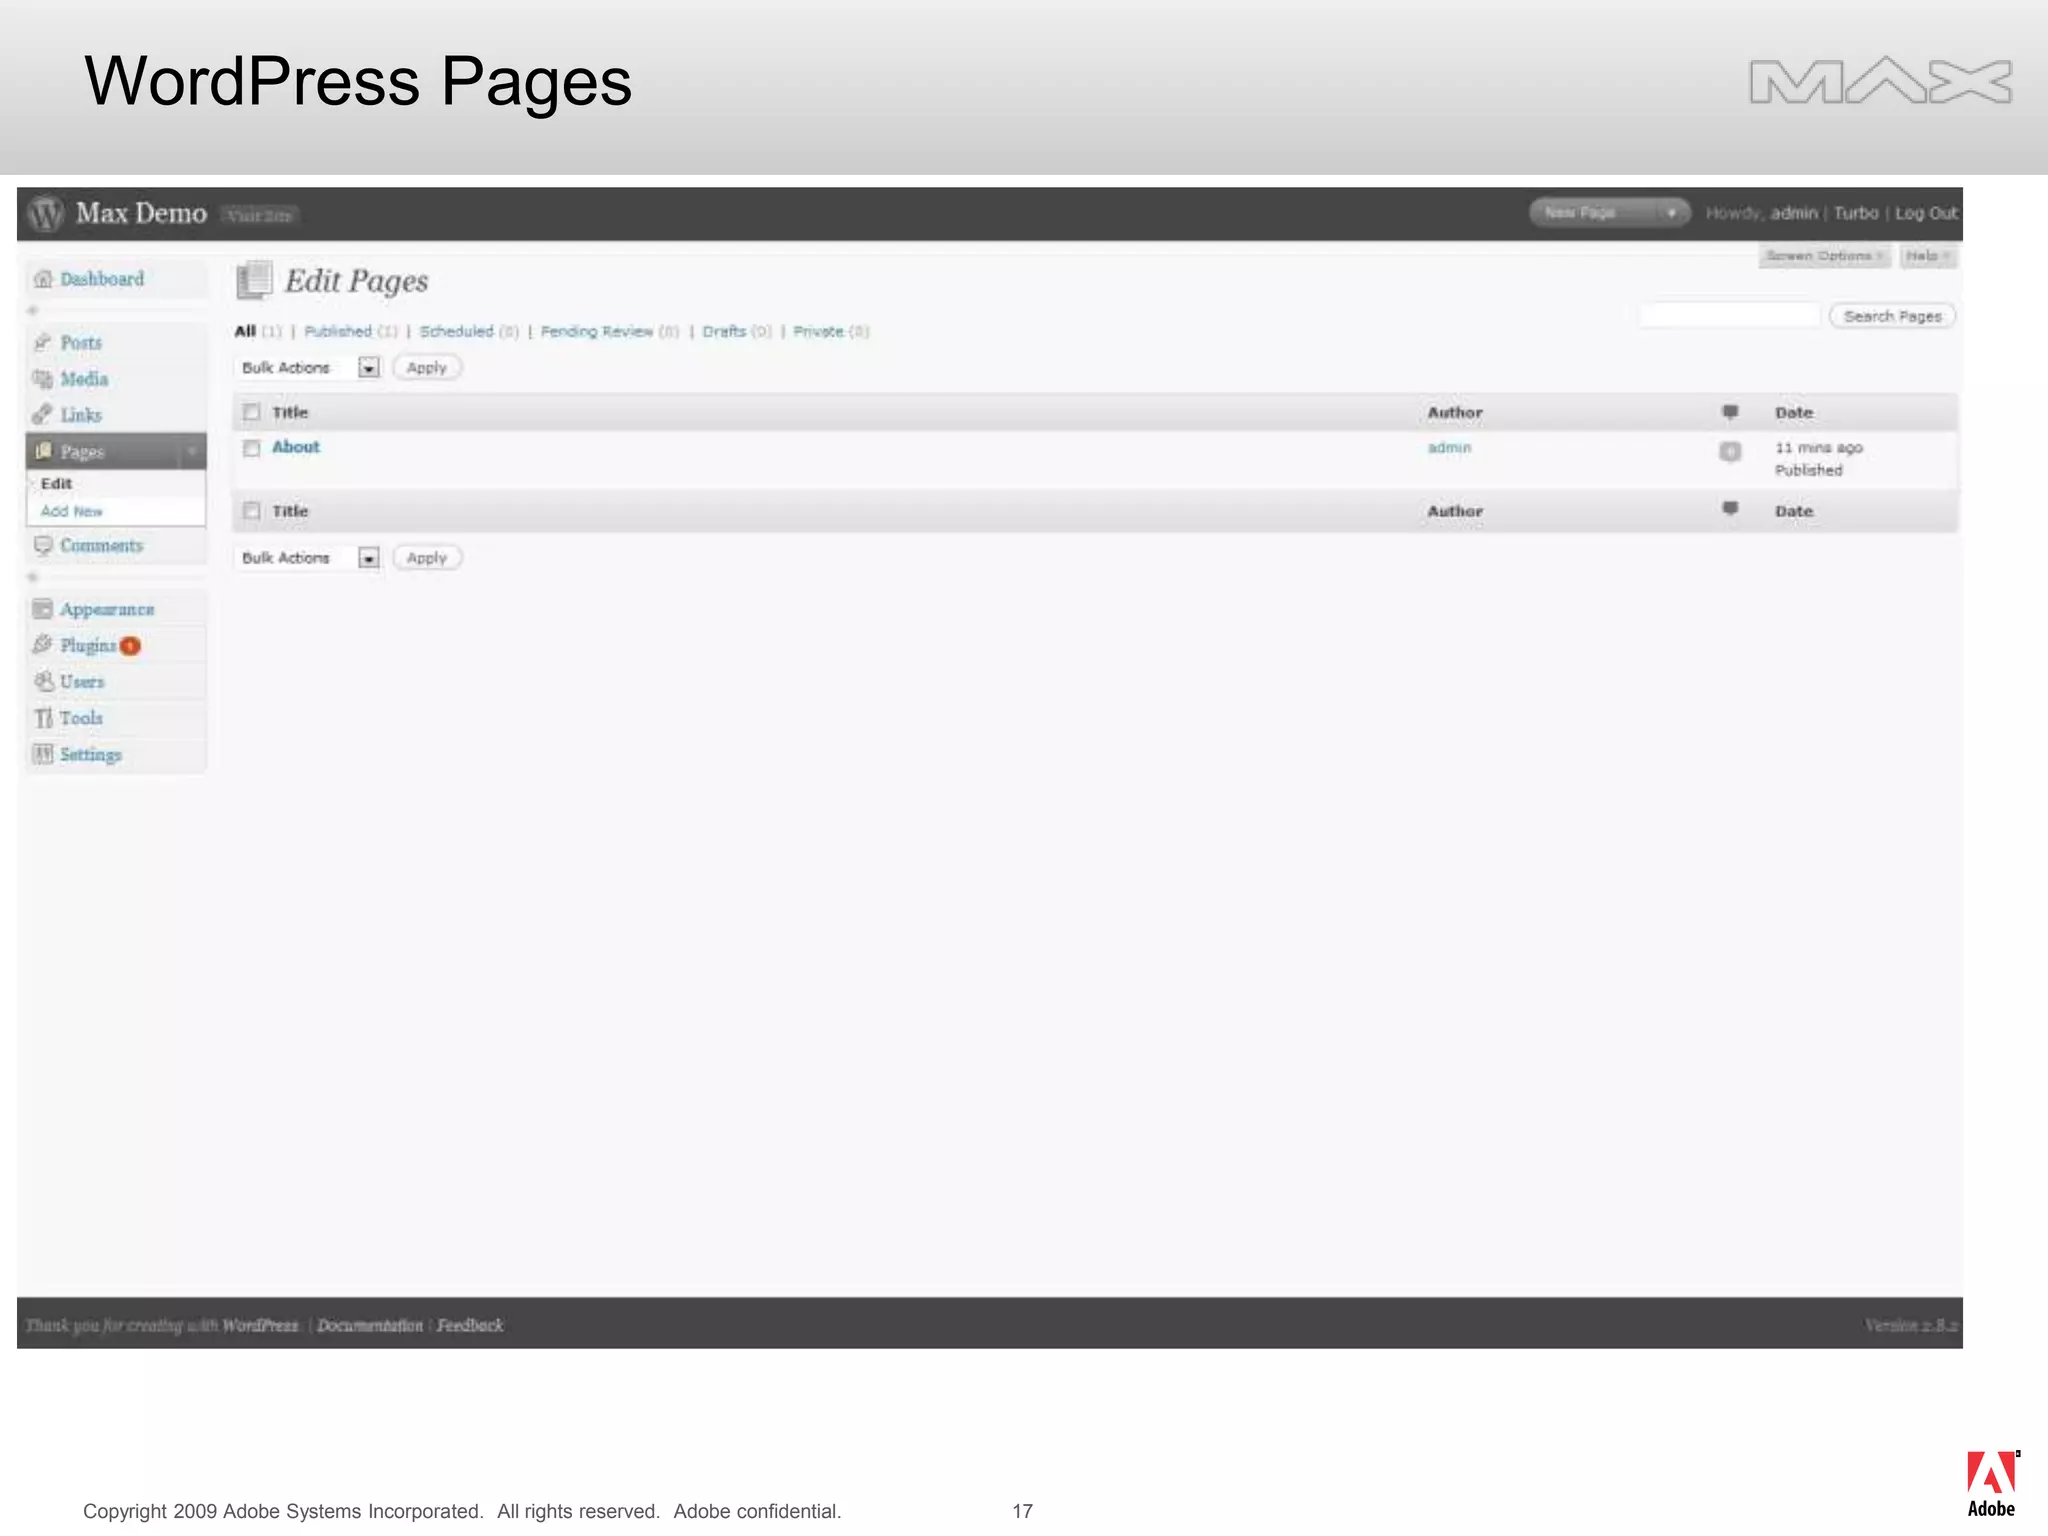Viewport: 2048px width, 1536px height.
Task: Open the top Bulk Actions dropdown
Action: click(x=309, y=368)
